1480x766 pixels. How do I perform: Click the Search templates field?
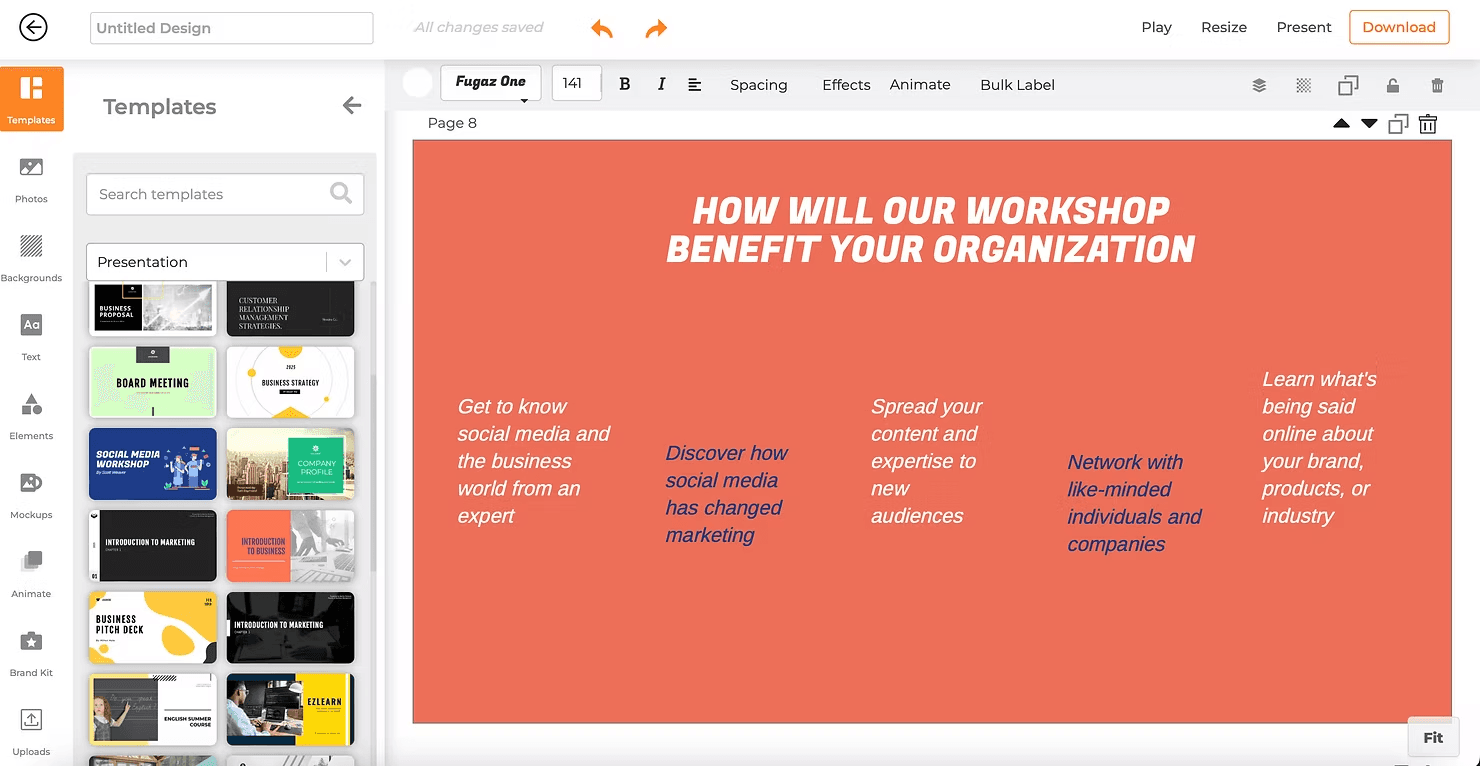tap(225, 194)
